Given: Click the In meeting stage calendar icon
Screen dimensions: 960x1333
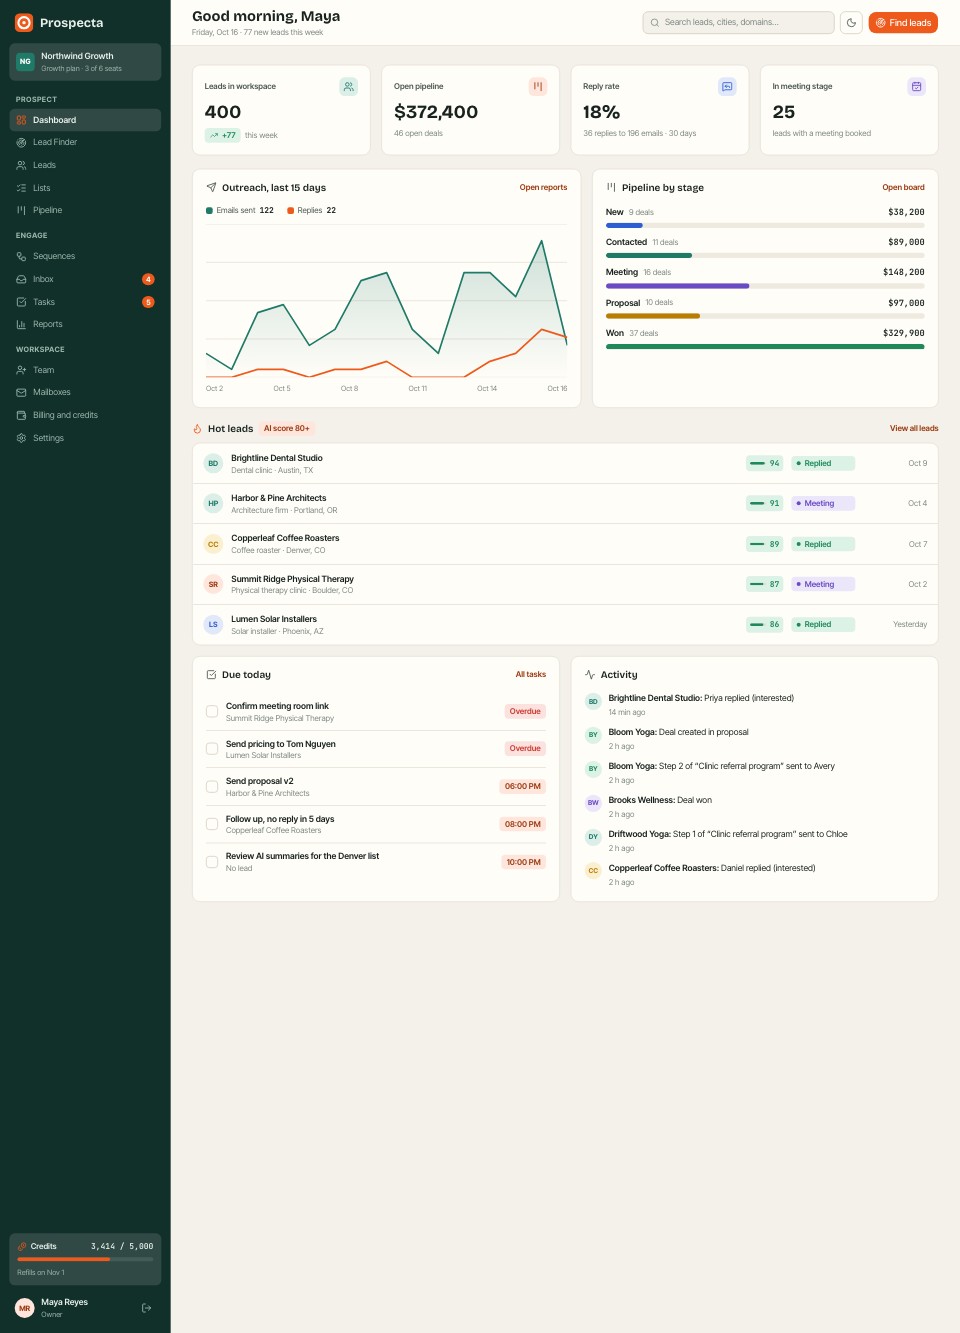Looking at the screenshot, I should (916, 87).
